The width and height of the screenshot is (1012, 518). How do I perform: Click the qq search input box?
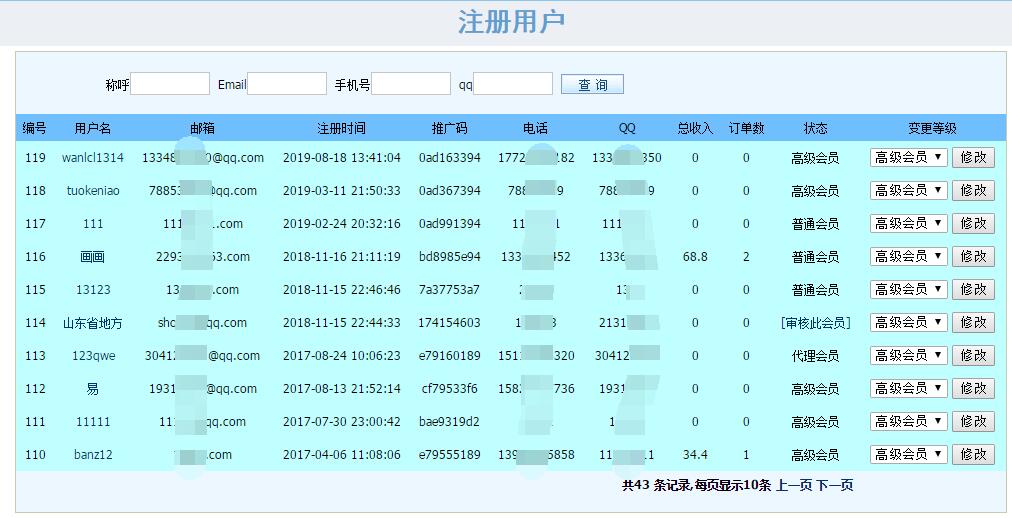[x=513, y=84]
